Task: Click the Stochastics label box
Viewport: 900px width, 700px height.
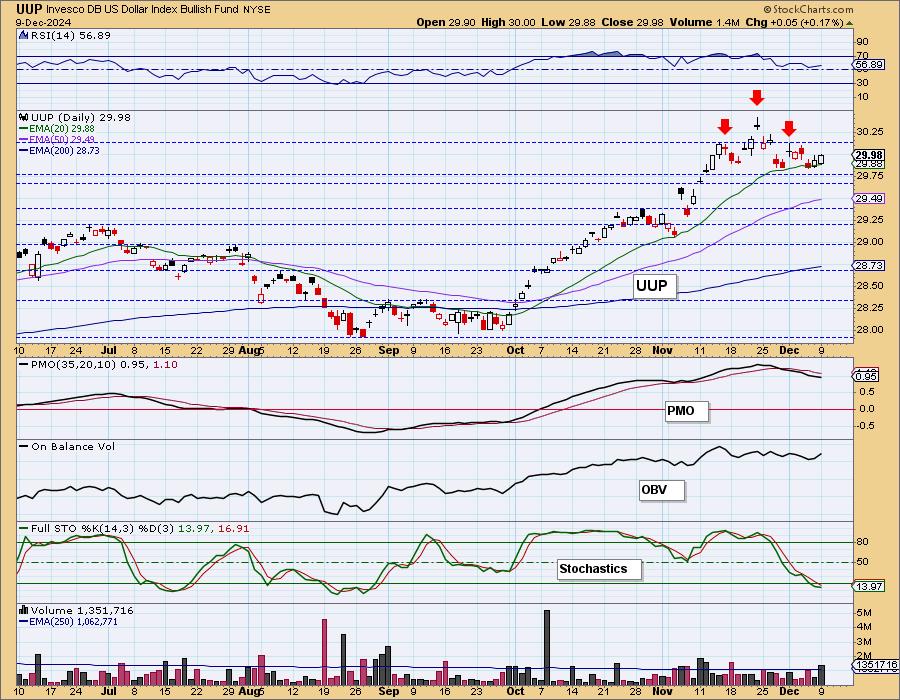Action: (599, 569)
